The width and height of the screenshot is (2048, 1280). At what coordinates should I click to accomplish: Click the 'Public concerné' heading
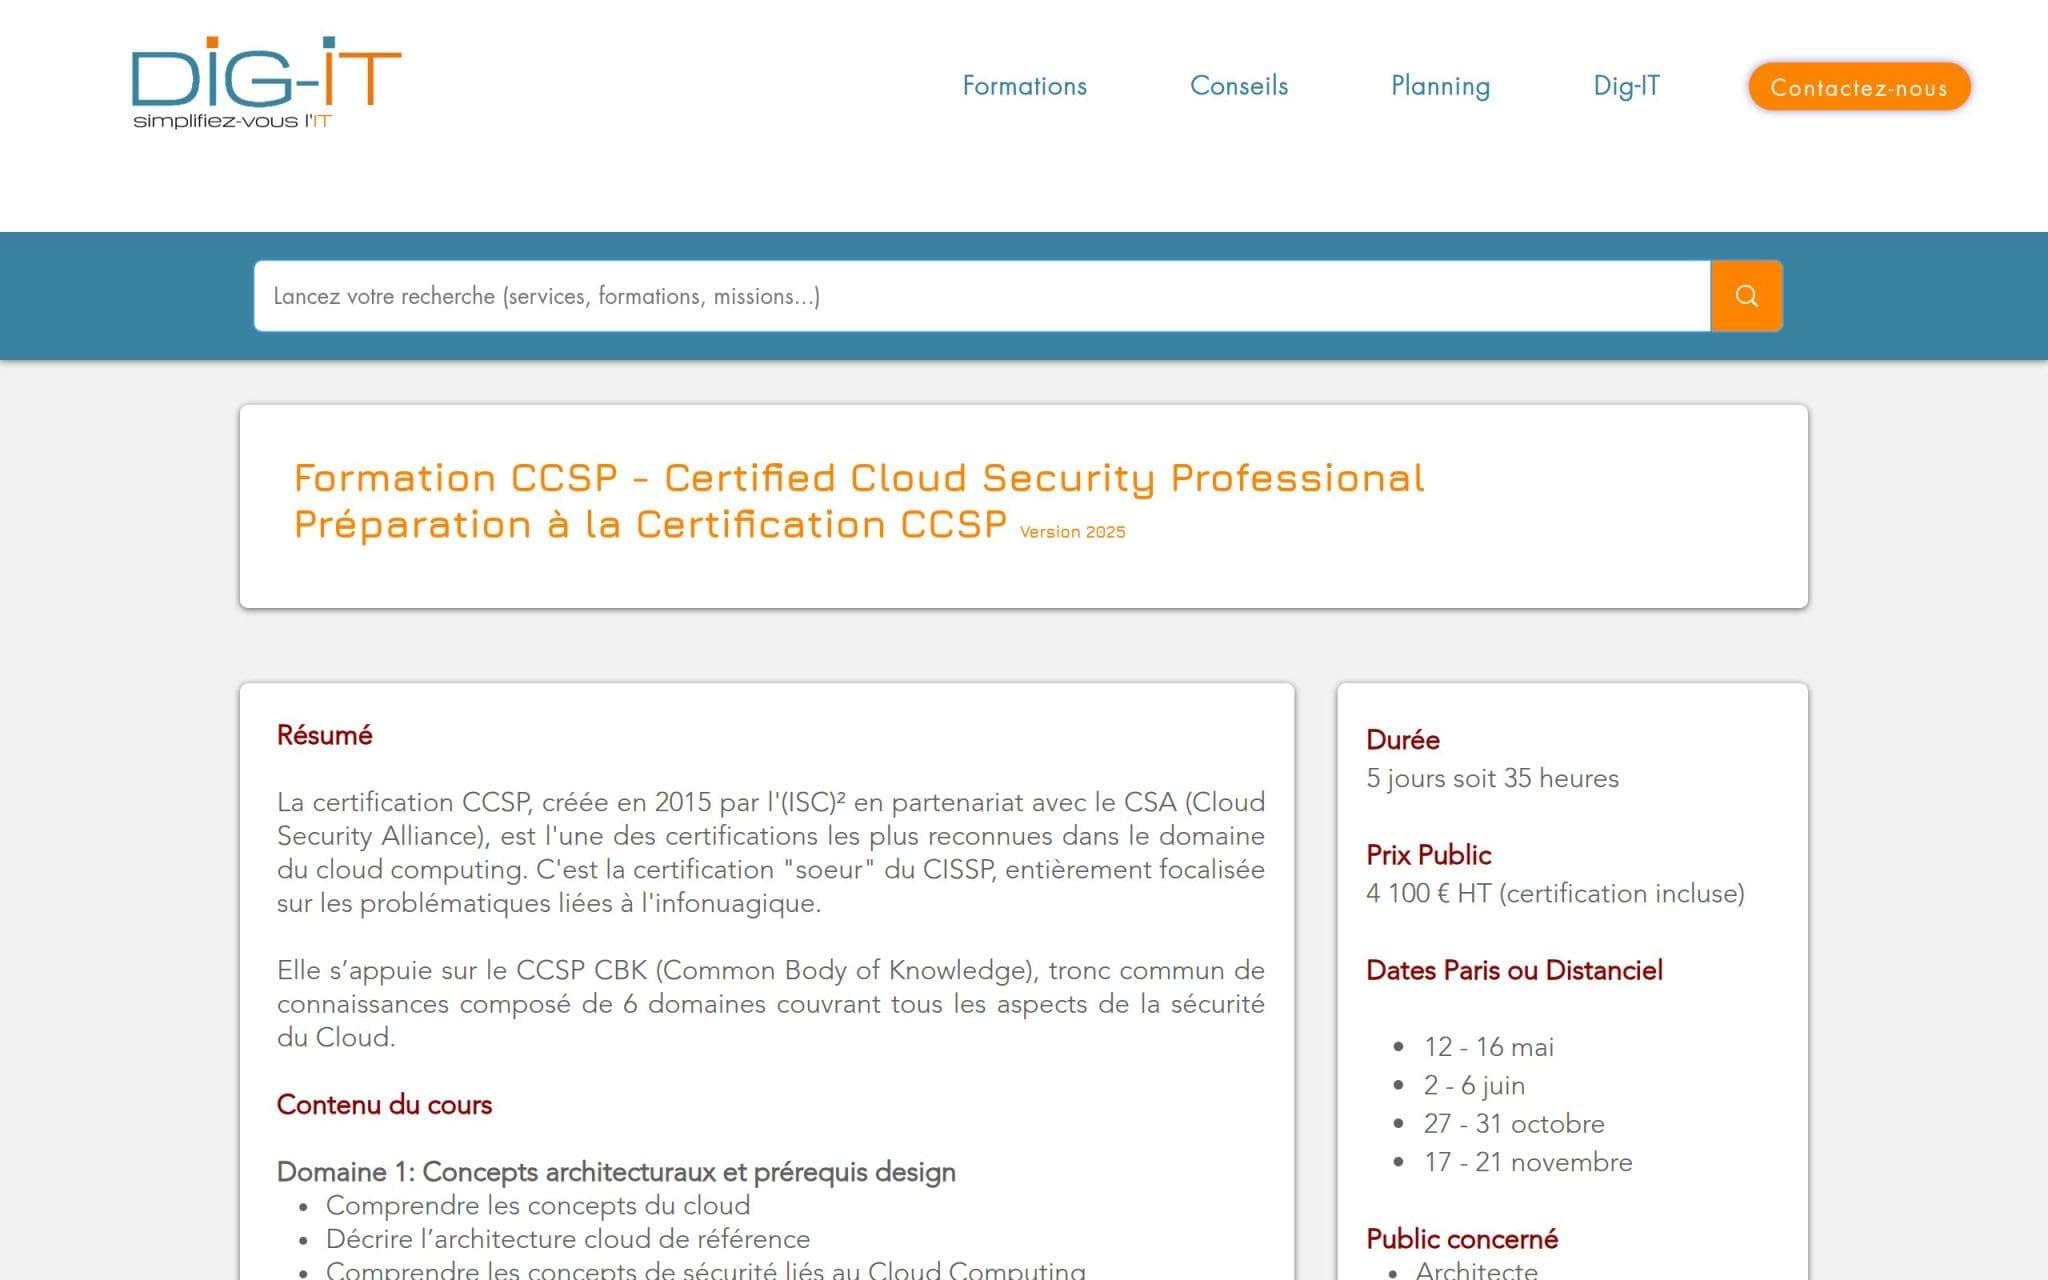pyautogui.click(x=1462, y=1239)
